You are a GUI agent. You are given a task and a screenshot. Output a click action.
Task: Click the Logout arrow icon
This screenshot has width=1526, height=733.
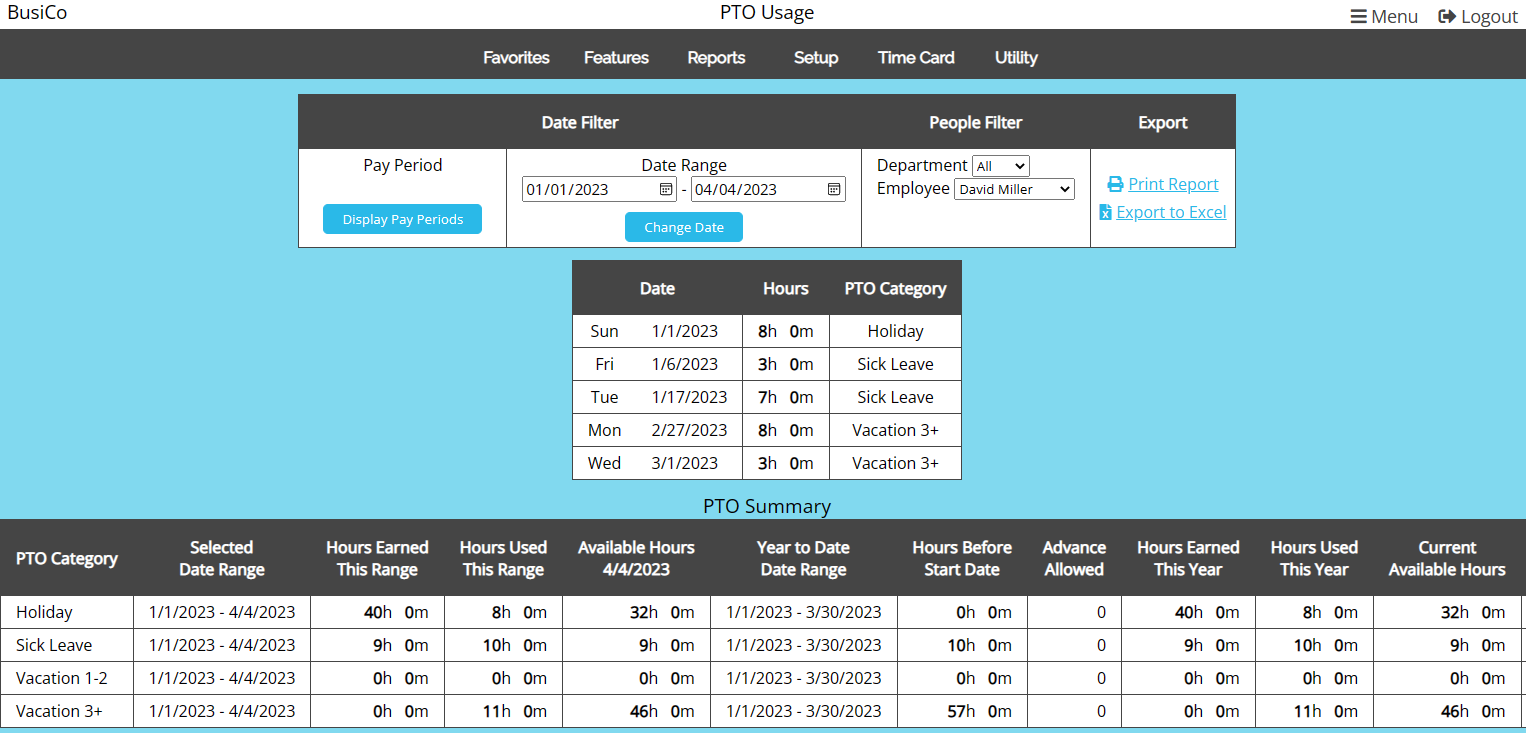1447,17
